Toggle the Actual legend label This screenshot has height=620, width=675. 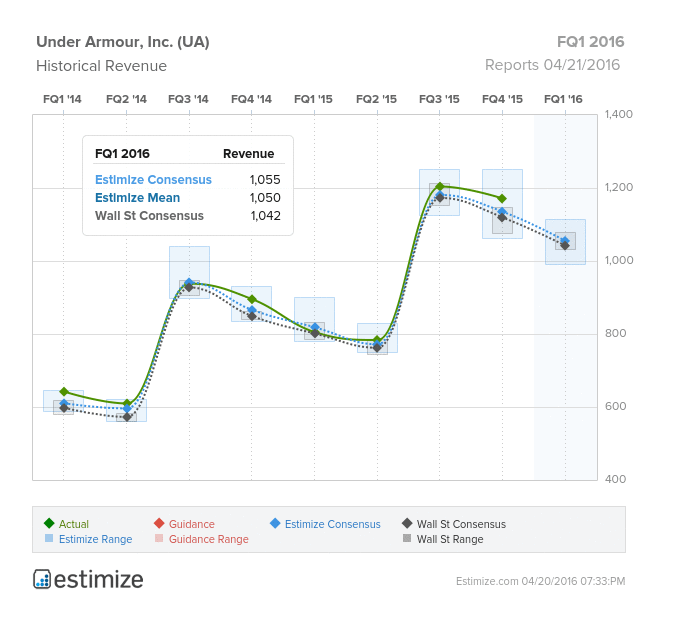coord(74,524)
